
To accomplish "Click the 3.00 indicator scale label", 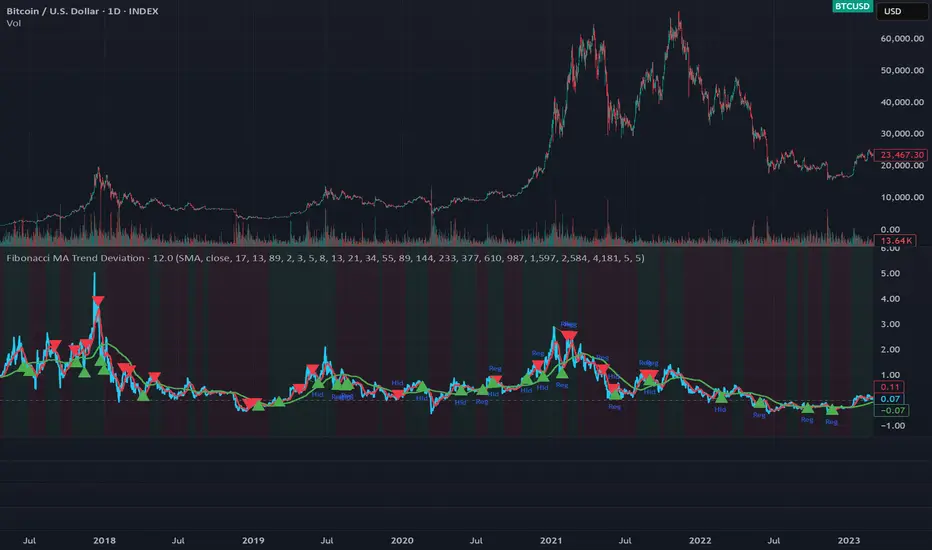I will coord(890,324).
